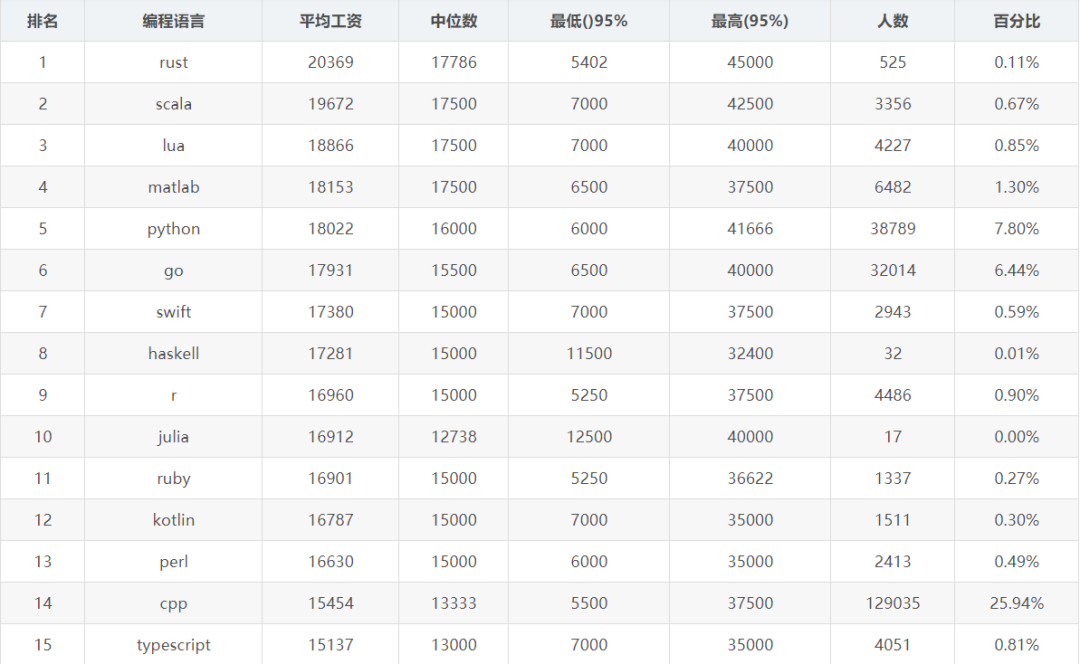1080x664 pixels.
Task: Click percentage 7.80% in python row
Action: (x=1017, y=229)
